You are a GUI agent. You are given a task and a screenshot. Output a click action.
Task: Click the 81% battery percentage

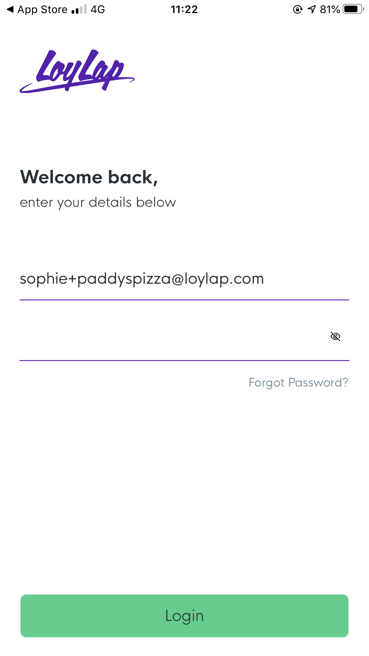pyautogui.click(x=330, y=9)
